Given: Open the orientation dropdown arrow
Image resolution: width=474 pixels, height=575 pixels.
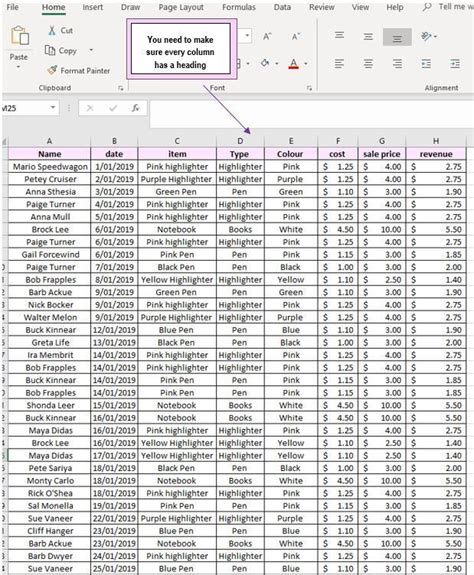Looking at the screenshot, I should [x=435, y=37].
